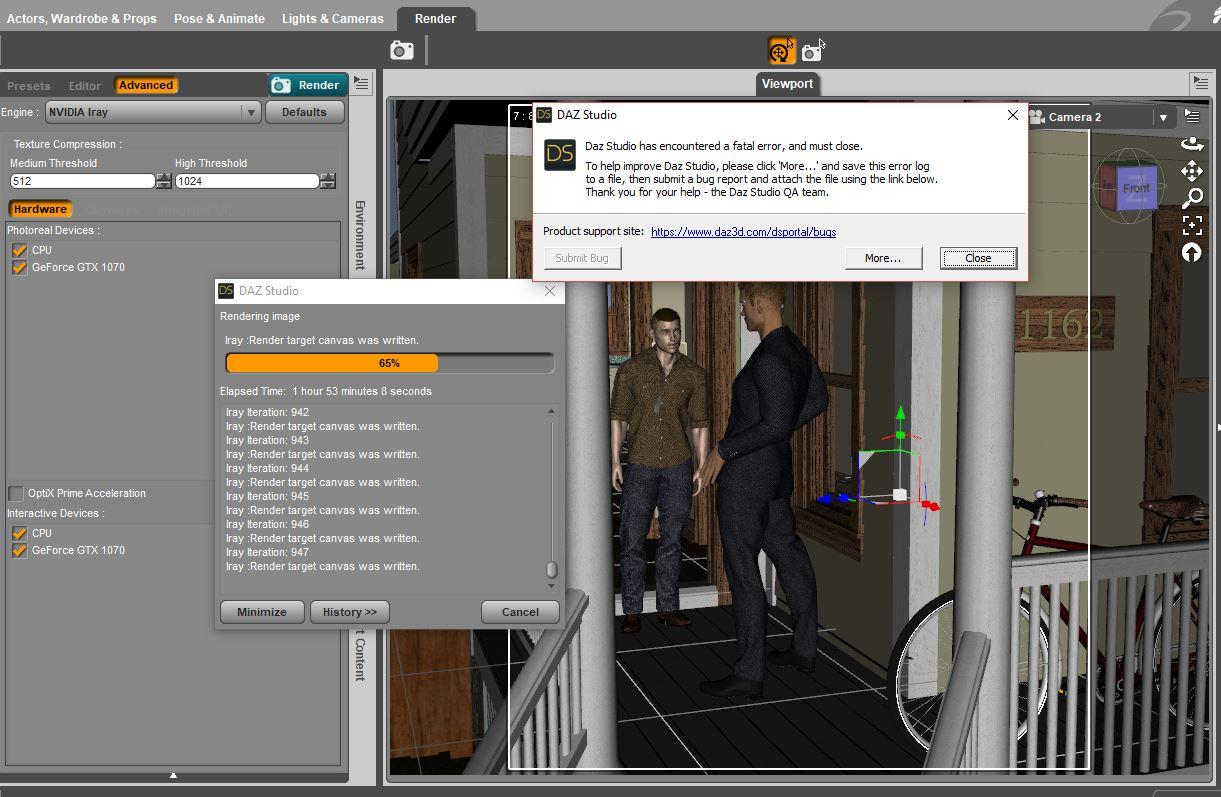Open the Viewport pane options menu icon
1221x797 pixels.
click(x=1200, y=82)
